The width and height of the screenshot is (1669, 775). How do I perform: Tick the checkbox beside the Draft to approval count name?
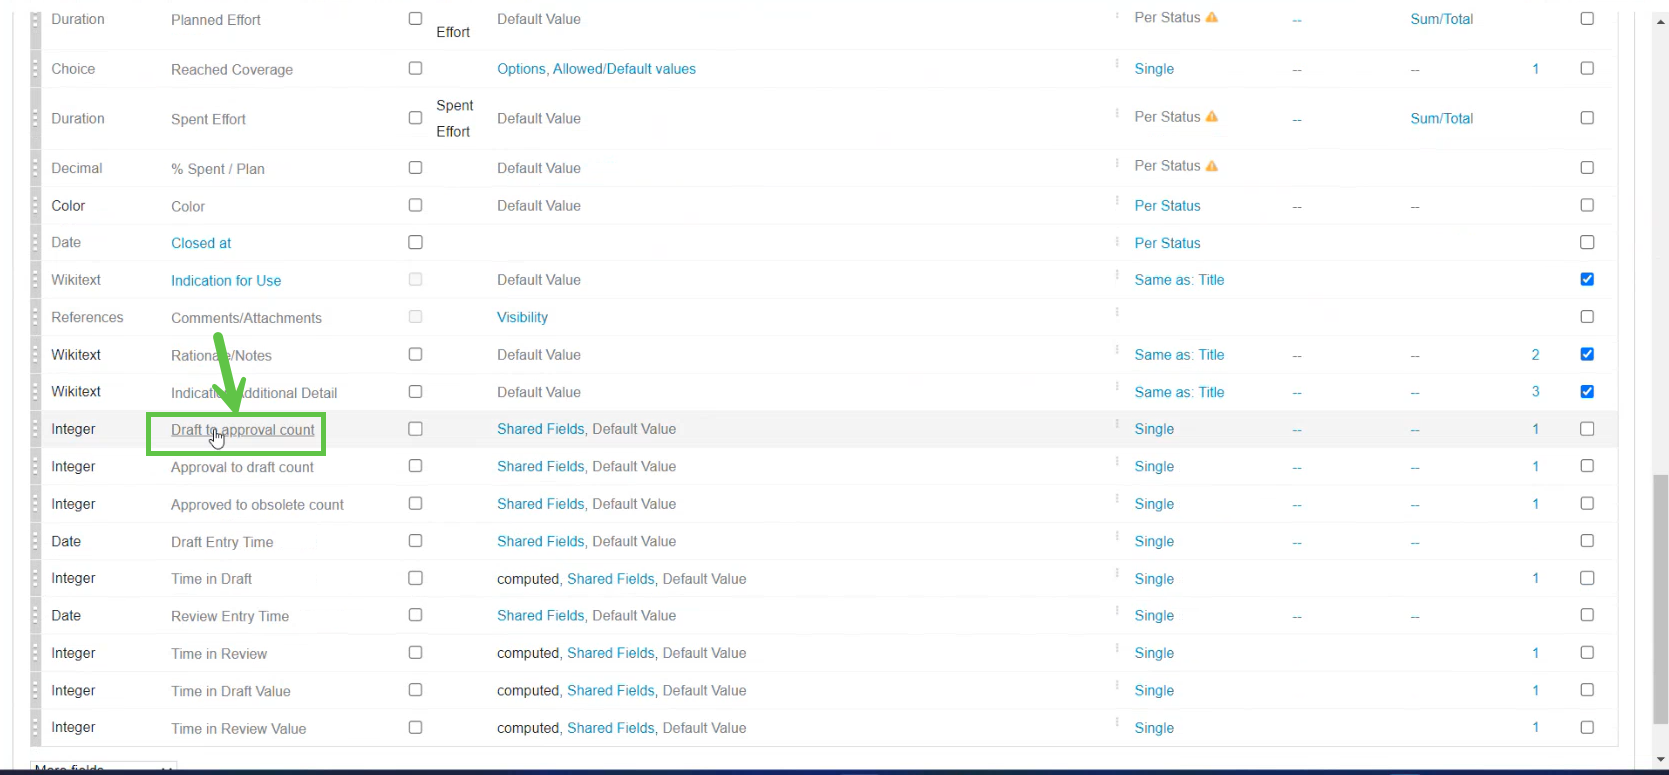point(415,429)
